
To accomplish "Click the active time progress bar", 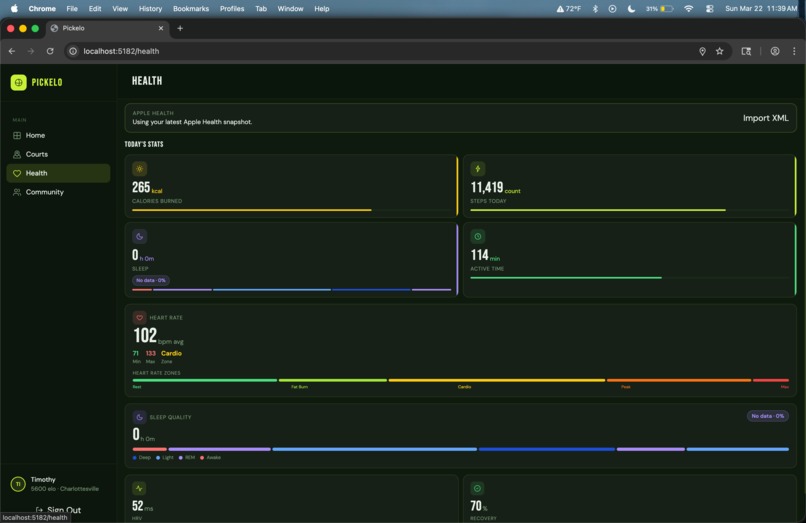I will [630, 278].
